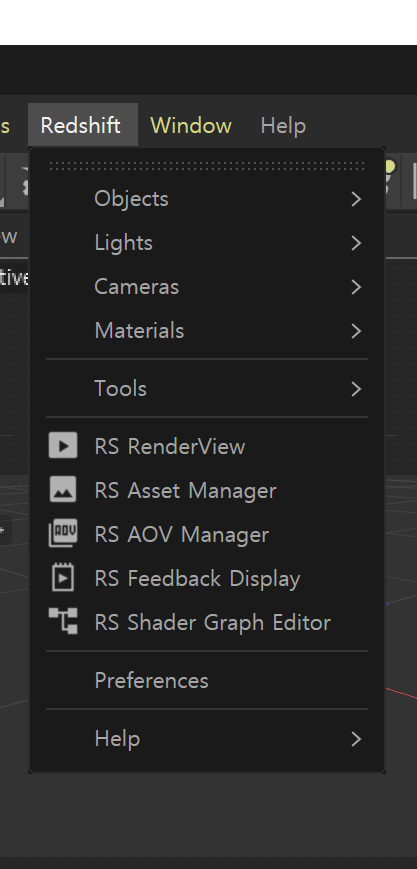Viewport: 417px width, 869px height.
Task: Open the Window menu
Action: click(191, 126)
